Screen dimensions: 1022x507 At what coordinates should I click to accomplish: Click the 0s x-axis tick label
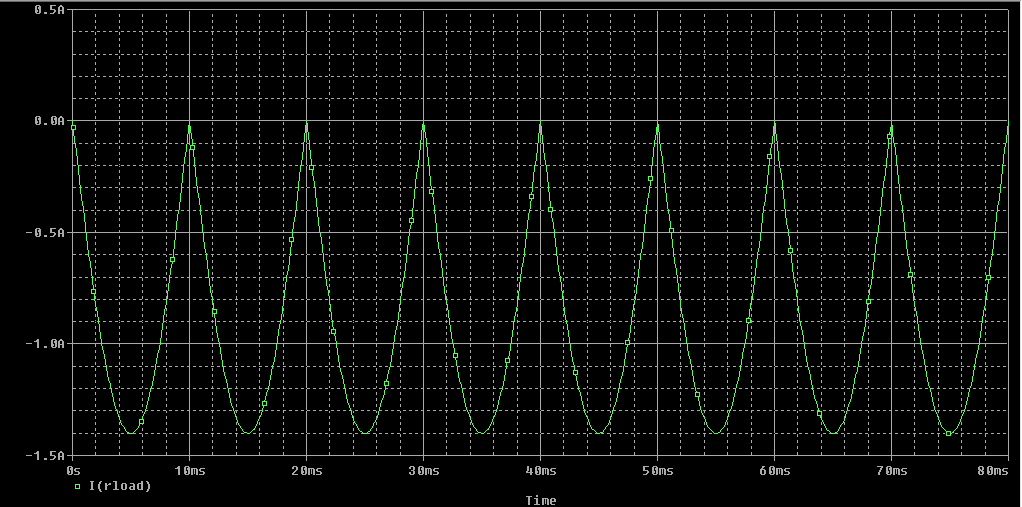(73, 469)
